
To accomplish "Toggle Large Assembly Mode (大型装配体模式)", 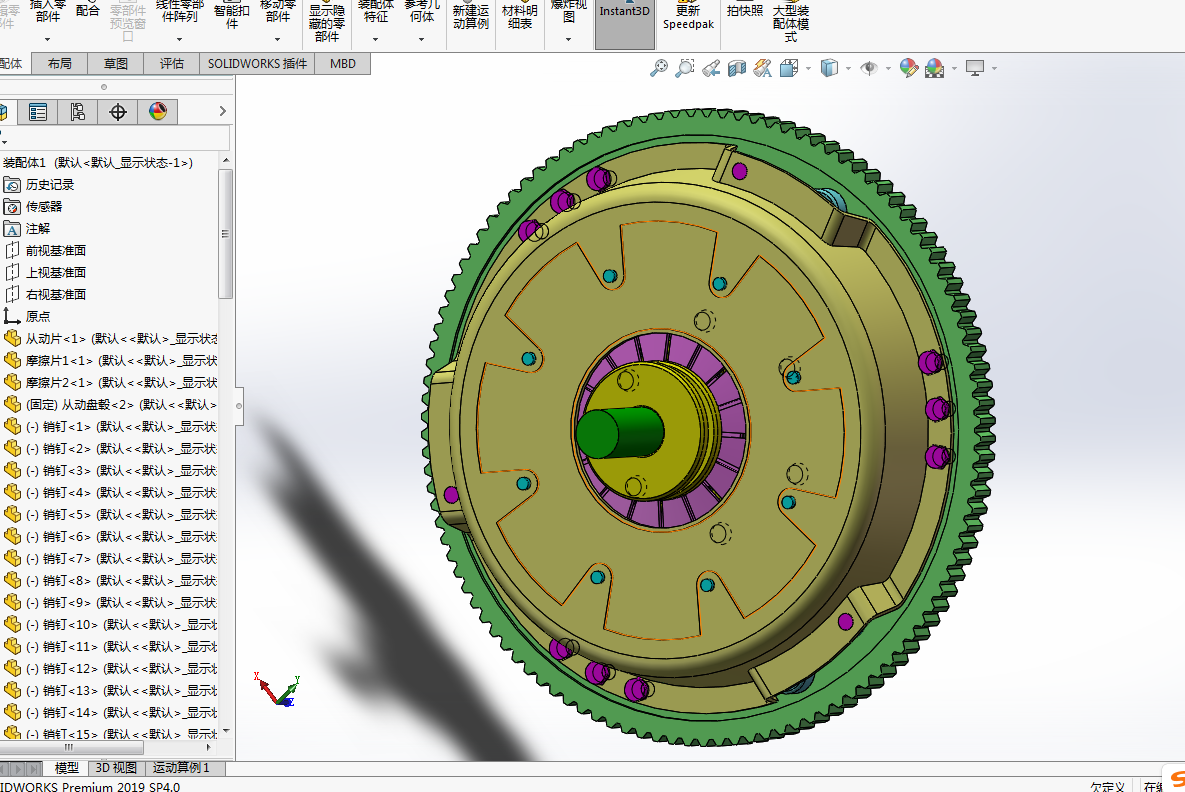I will click(790, 23).
